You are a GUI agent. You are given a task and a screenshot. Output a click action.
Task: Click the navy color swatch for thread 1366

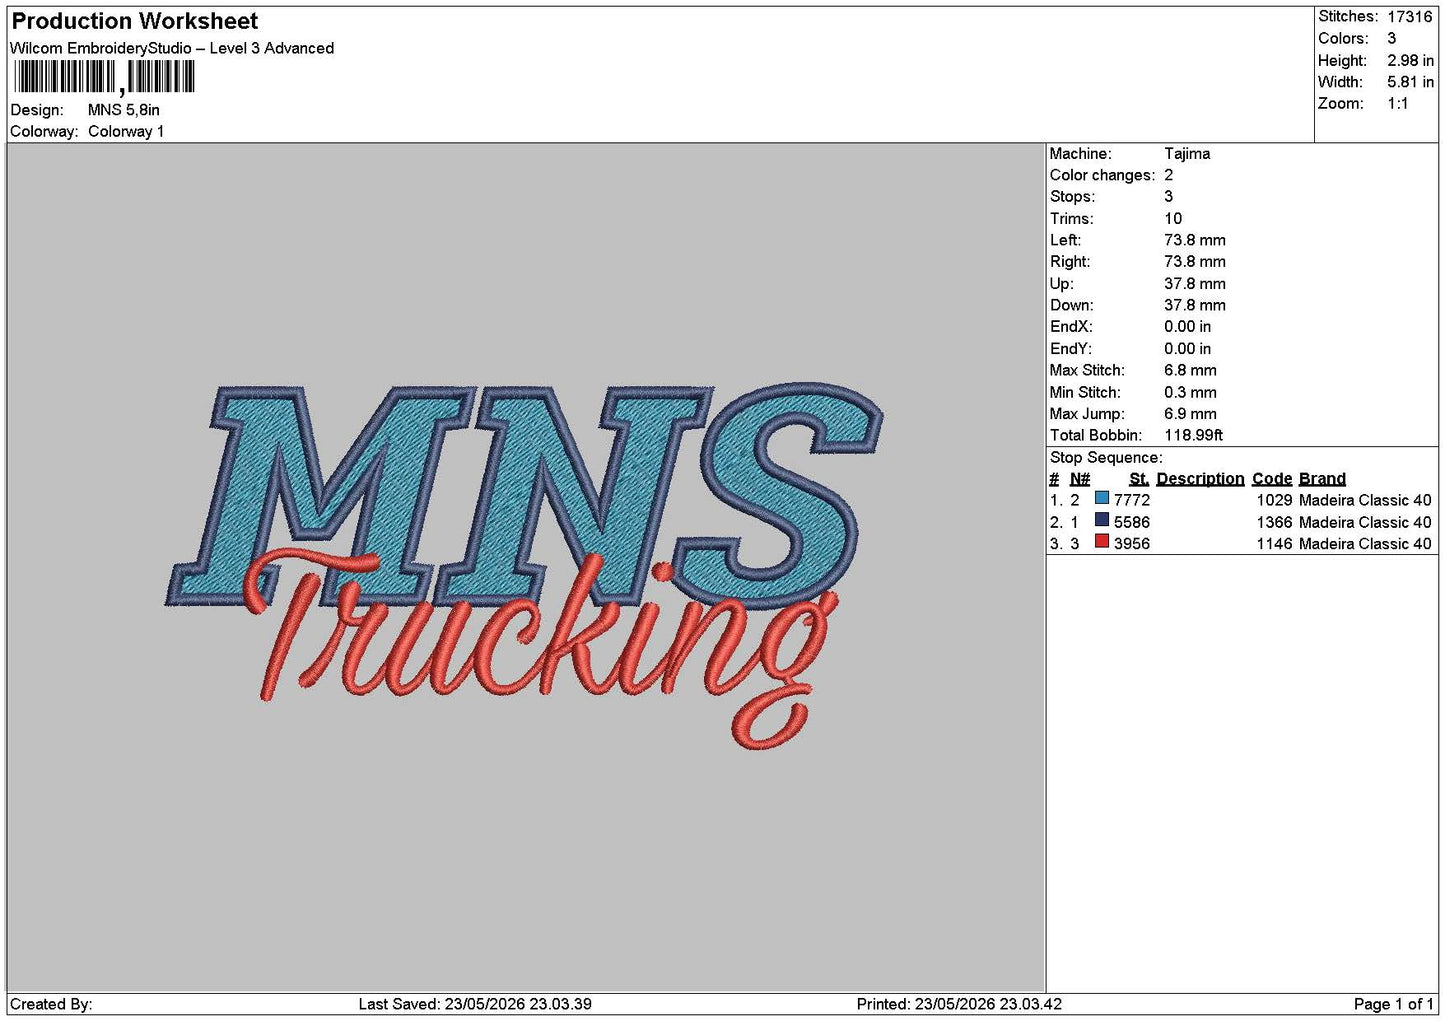point(1102,520)
